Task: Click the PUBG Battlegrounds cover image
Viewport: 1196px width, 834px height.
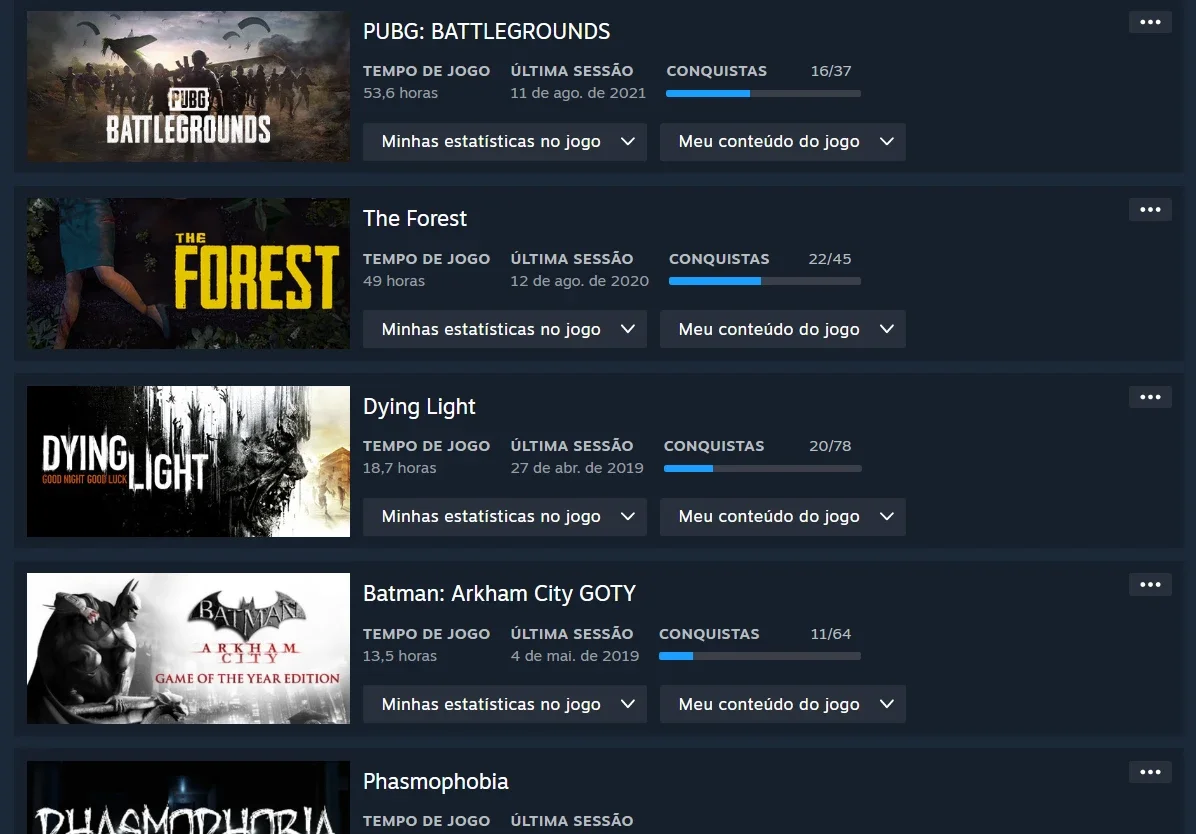Action: (x=188, y=86)
